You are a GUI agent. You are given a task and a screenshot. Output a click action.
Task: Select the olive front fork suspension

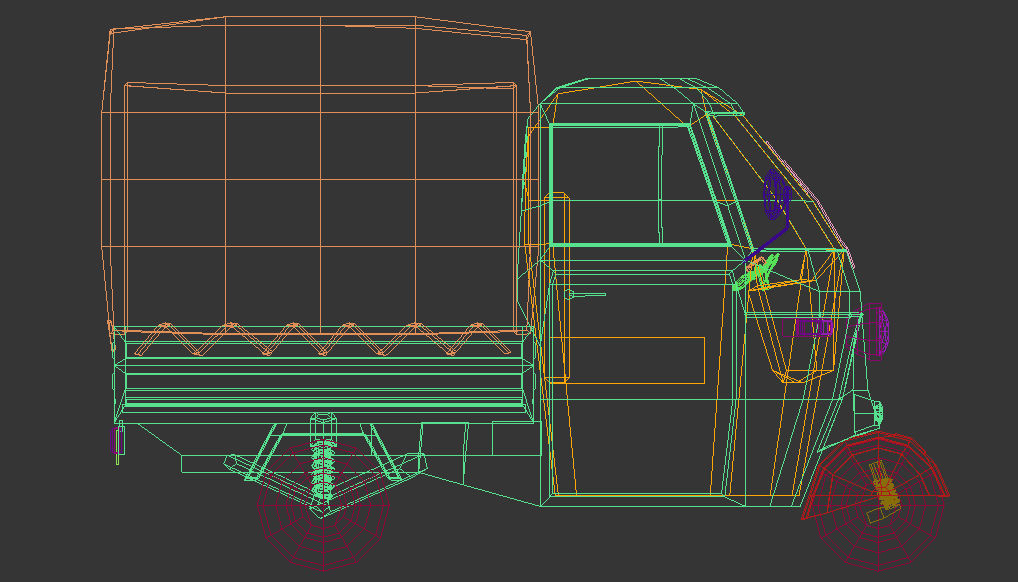click(884, 491)
